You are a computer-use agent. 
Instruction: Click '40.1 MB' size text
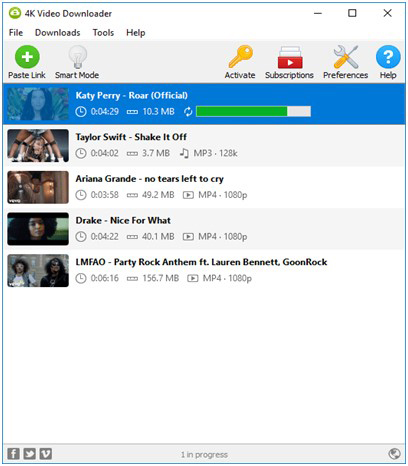158,237
